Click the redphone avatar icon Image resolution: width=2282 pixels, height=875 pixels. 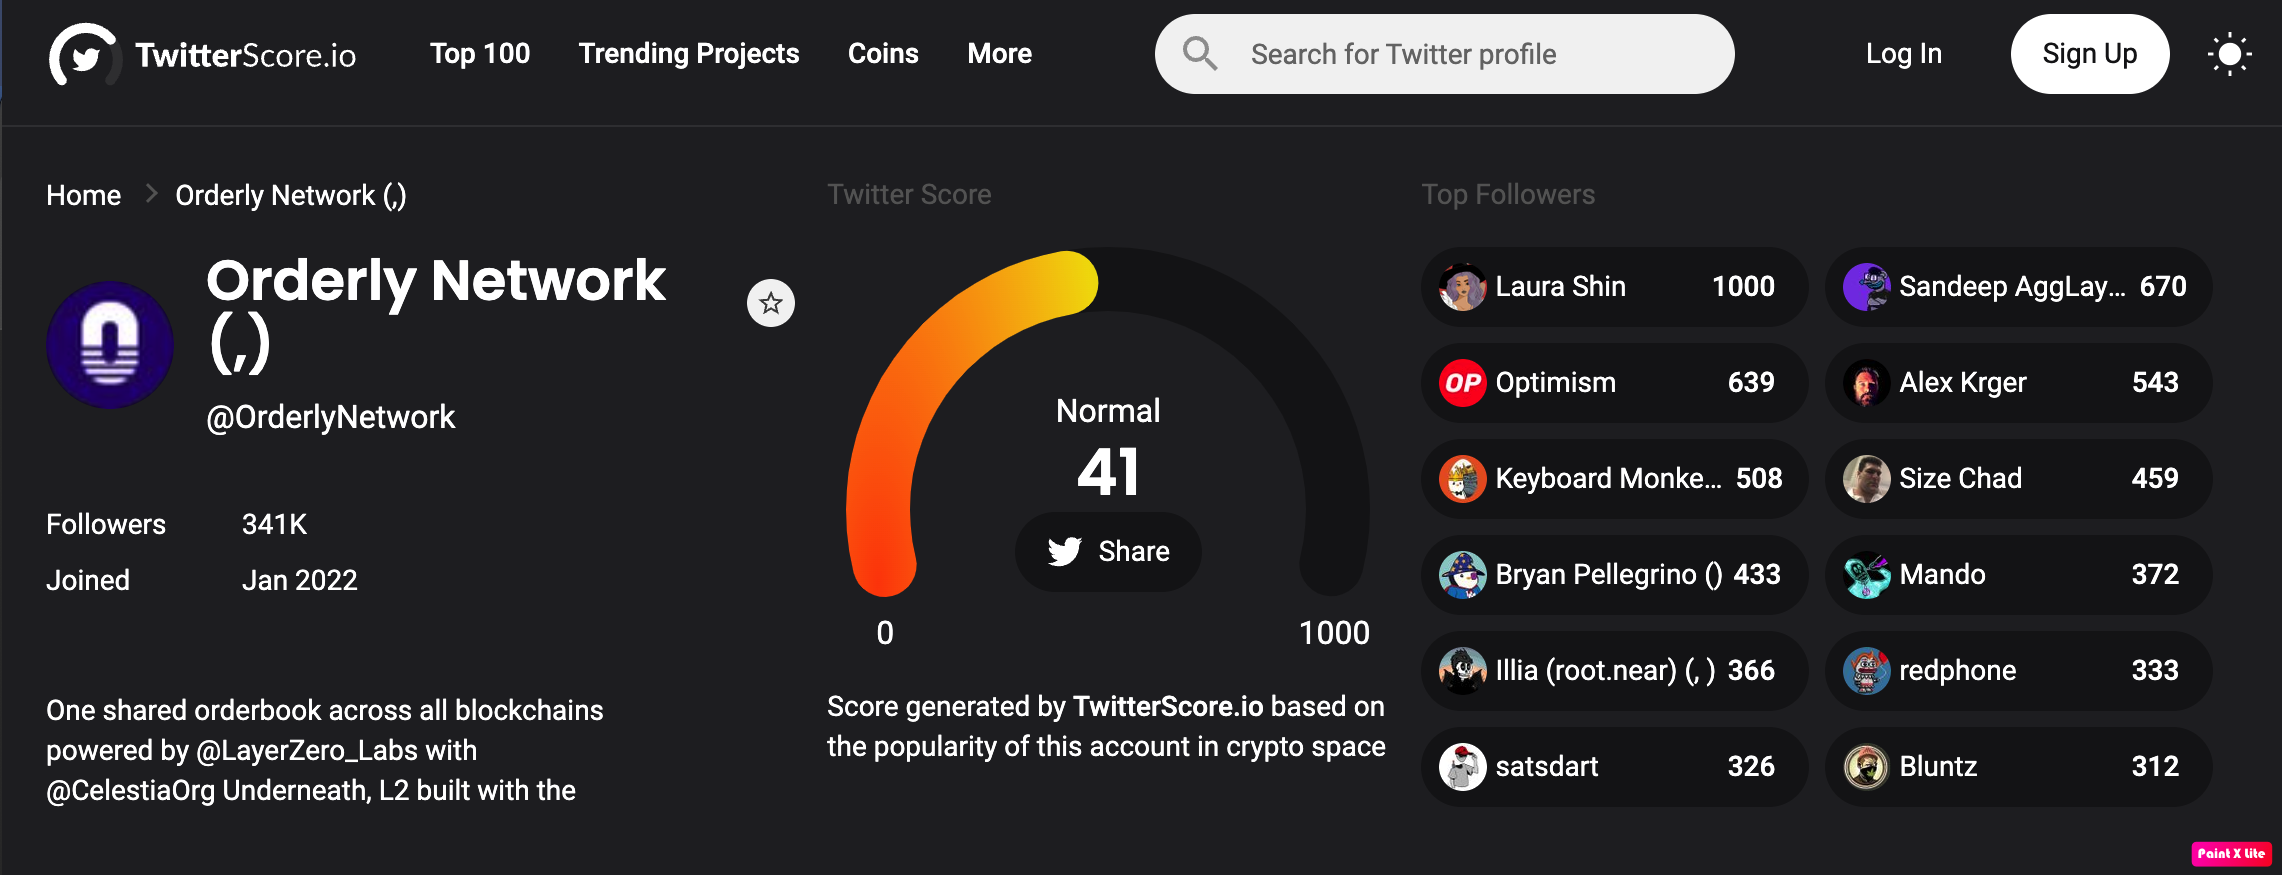pos(1867,671)
